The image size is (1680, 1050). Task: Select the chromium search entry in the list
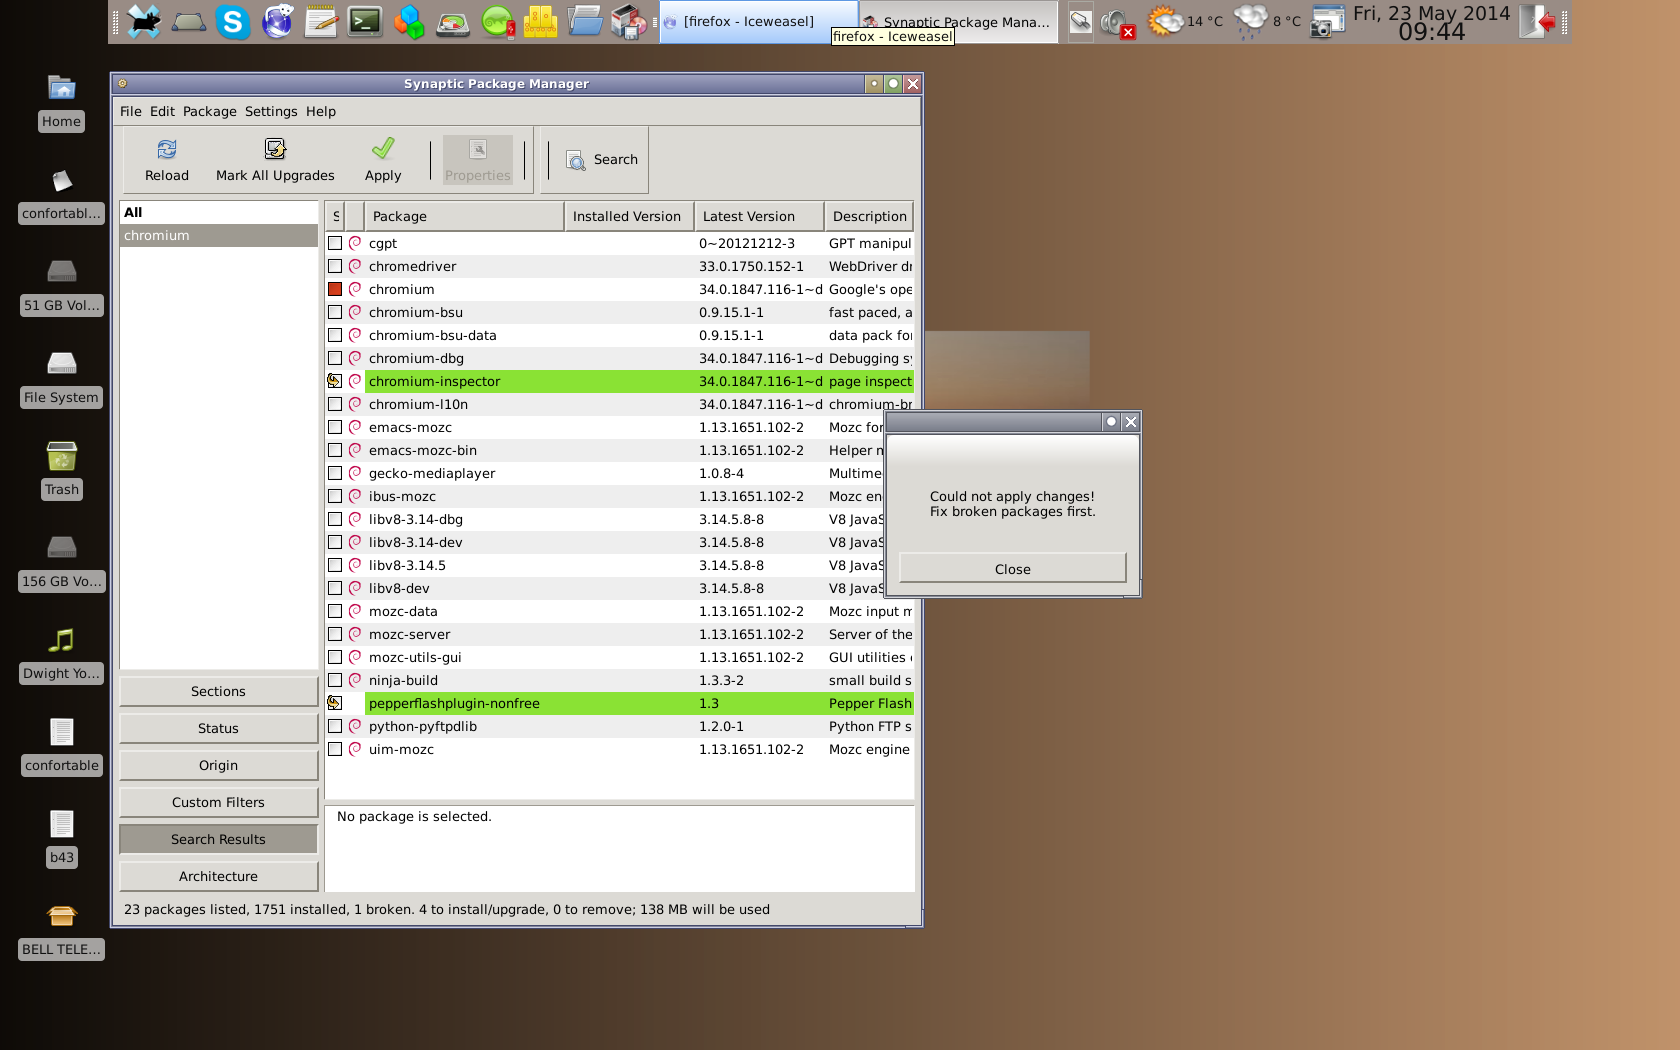218,235
